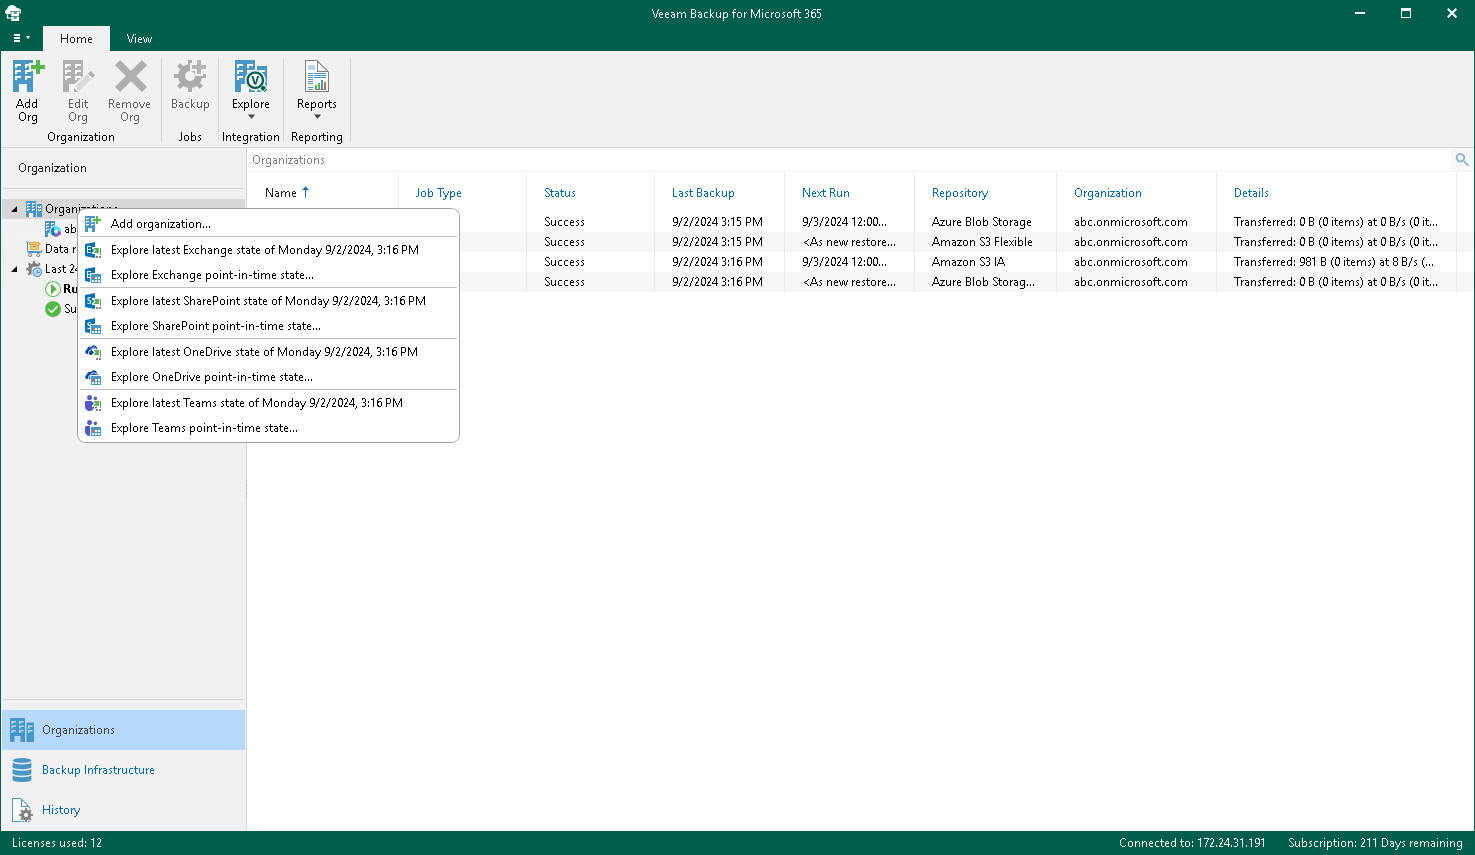Sort by the Organization column header
The width and height of the screenshot is (1475, 855).
(1108, 193)
